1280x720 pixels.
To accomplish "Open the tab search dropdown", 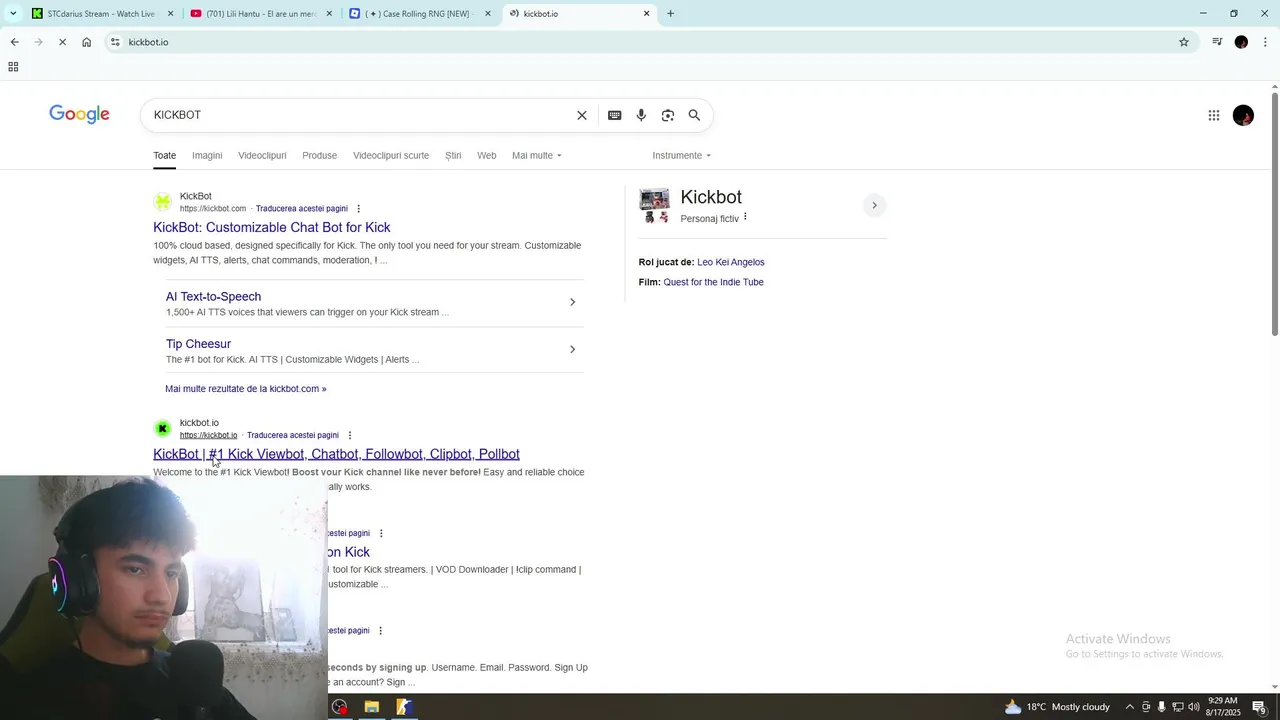I will coord(13,14).
